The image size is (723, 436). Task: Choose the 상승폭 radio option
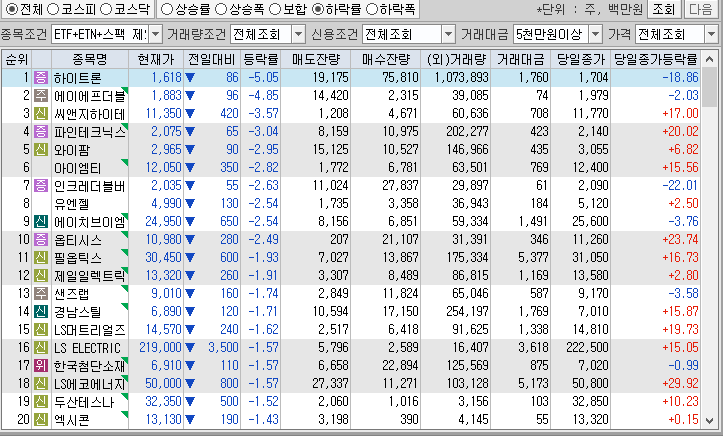pos(221,9)
